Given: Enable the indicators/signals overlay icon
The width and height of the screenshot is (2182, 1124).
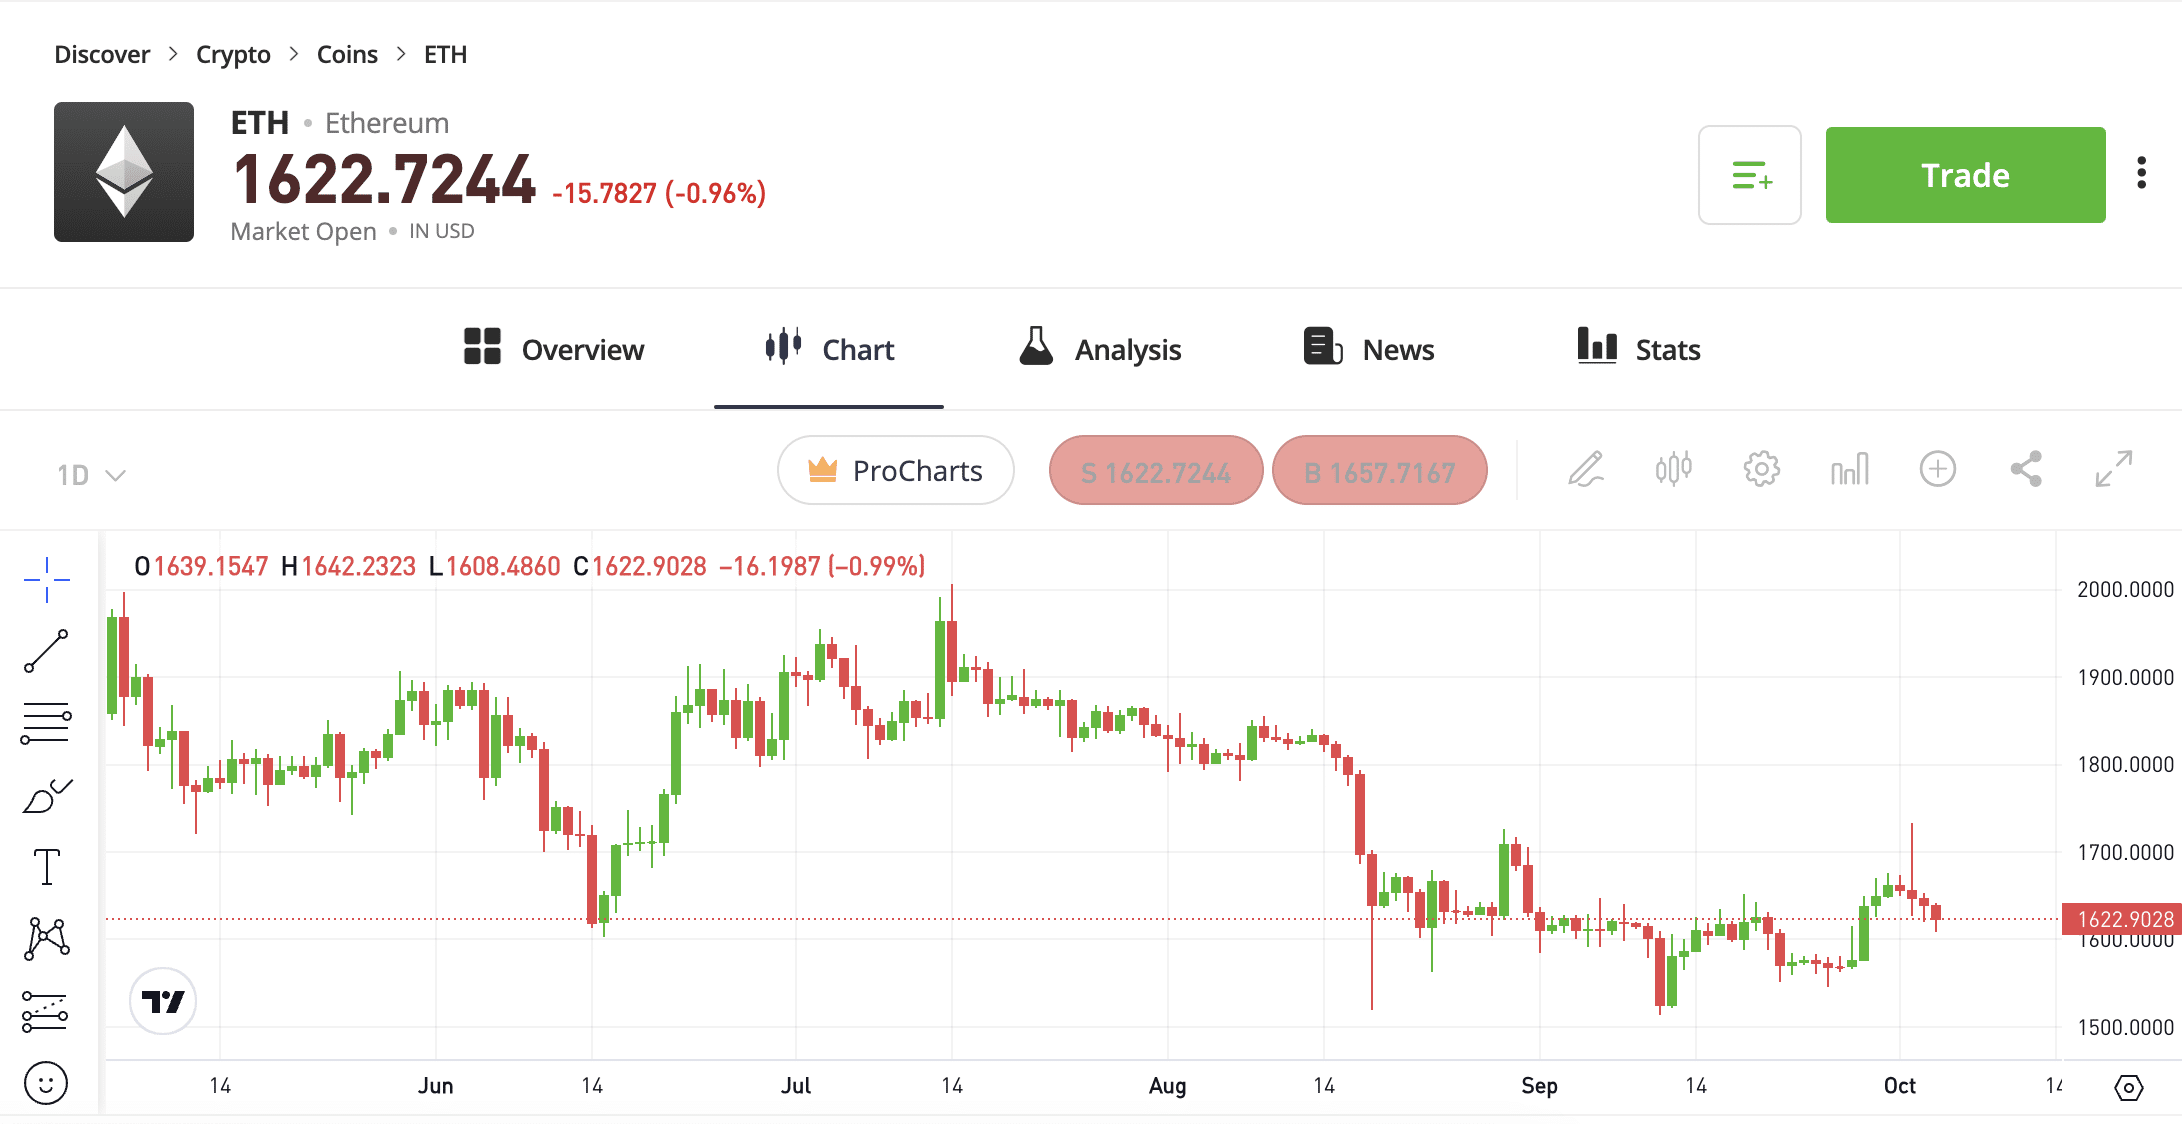Looking at the screenshot, I should tap(1672, 470).
